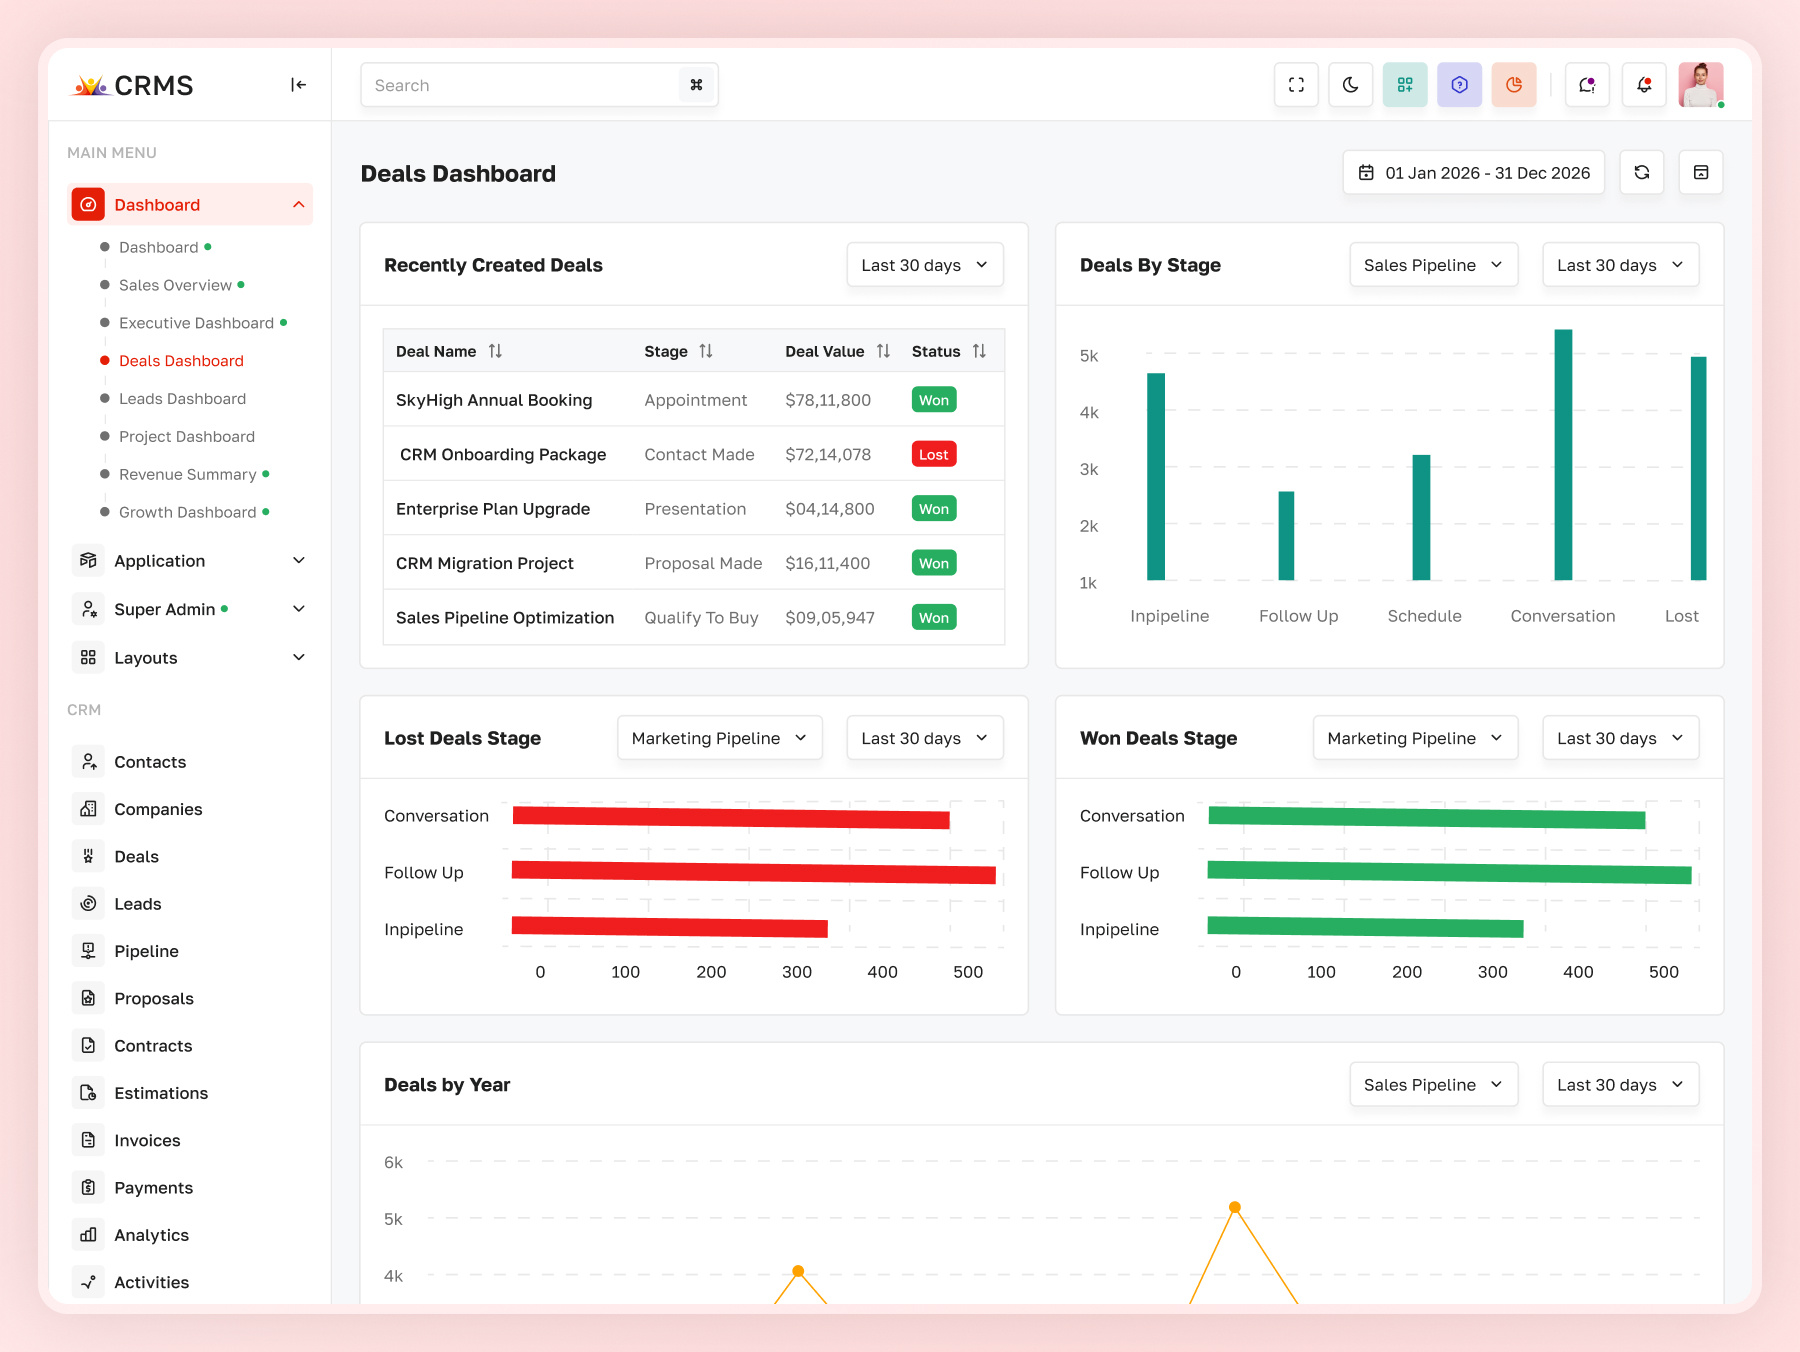This screenshot has height=1352, width=1800.
Task: Click the red Follow Up bar in Lost Deals
Action: [x=754, y=872]
